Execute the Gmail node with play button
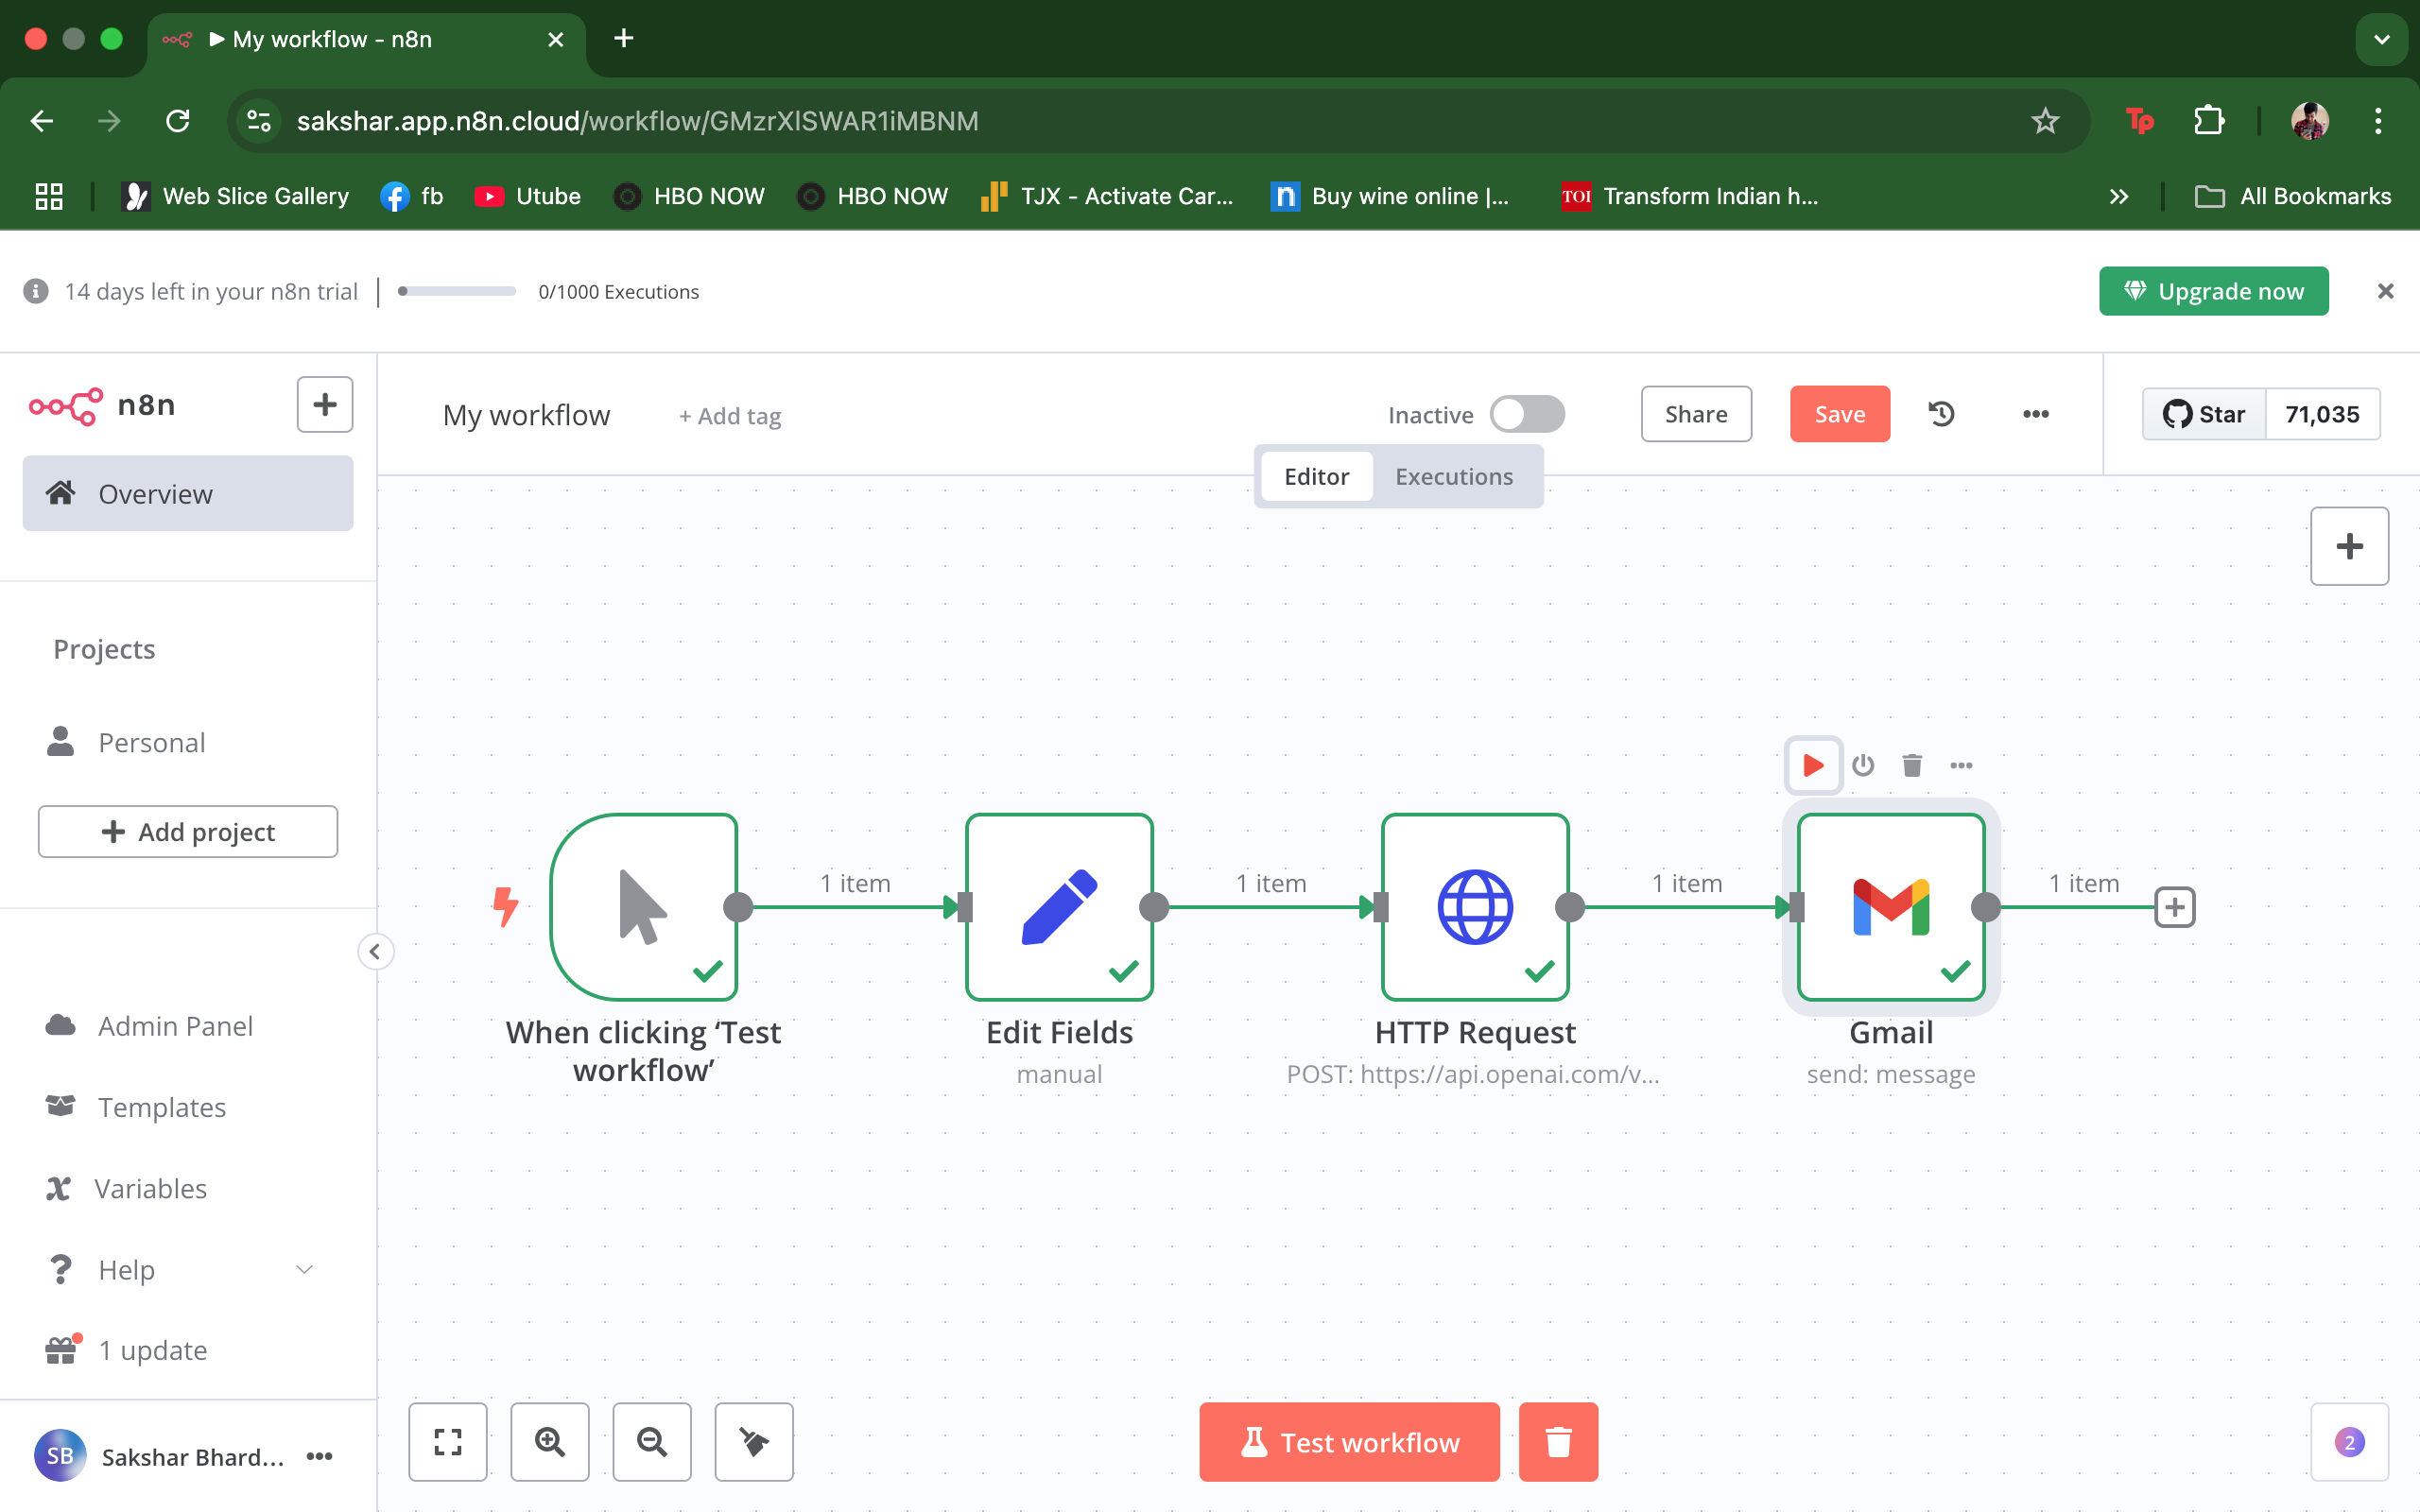 tap(1812, 765)
